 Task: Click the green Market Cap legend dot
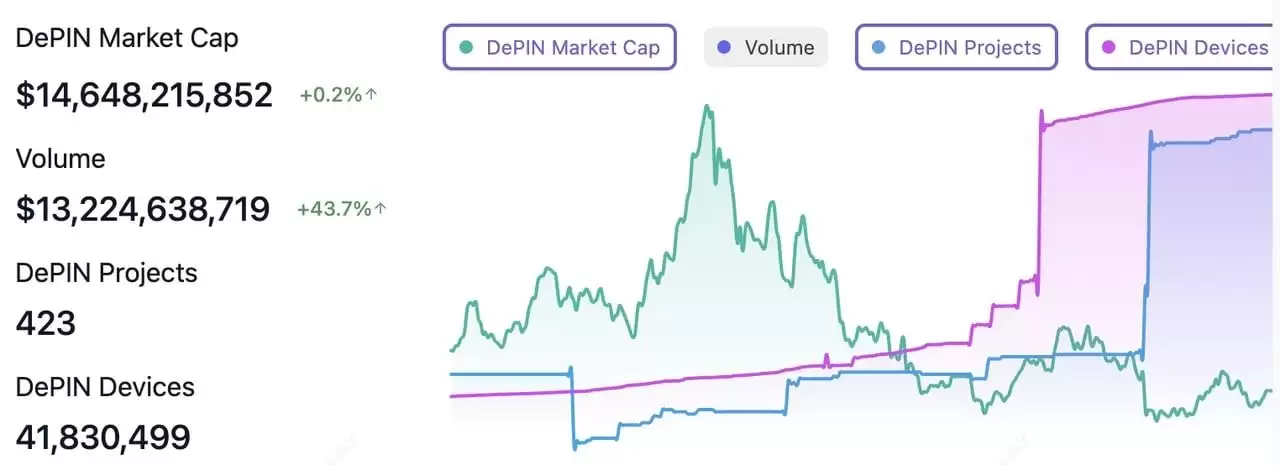click(466, 47)
